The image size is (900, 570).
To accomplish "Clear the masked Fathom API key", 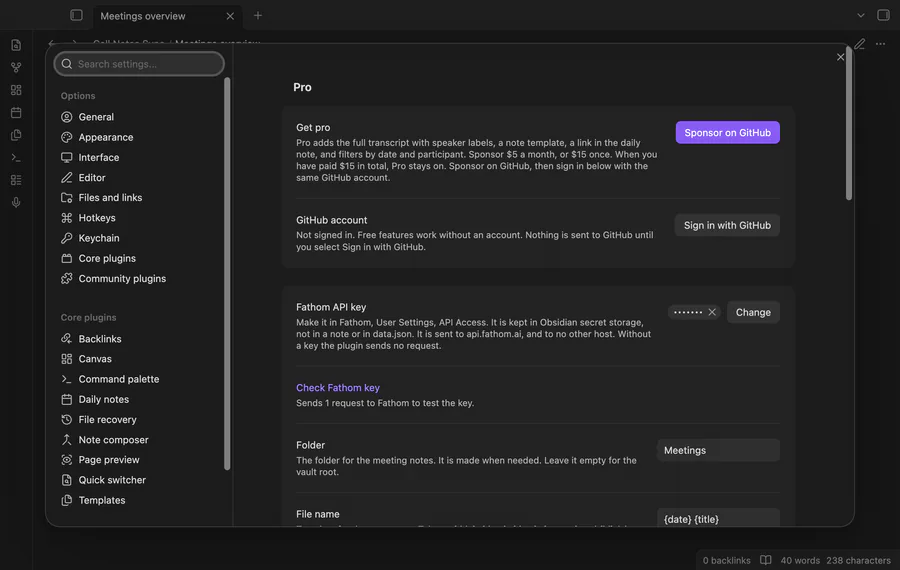I will tap(712, 312).
